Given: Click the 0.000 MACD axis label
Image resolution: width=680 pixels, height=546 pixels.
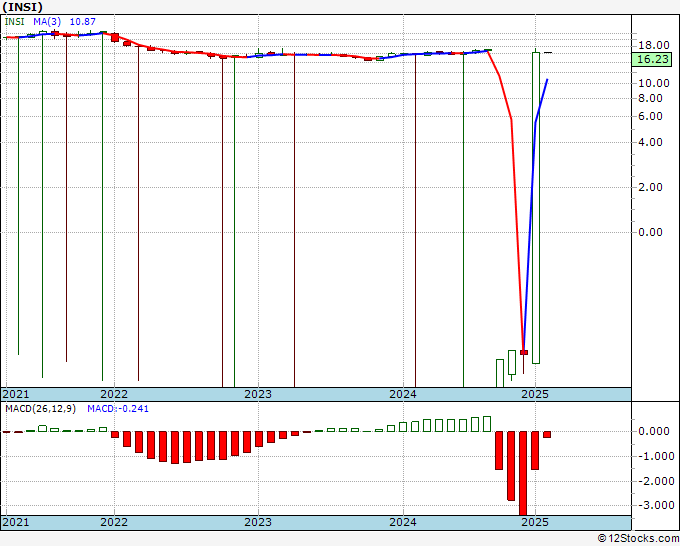Looking at the screenshot, I should tap(654, 431).
